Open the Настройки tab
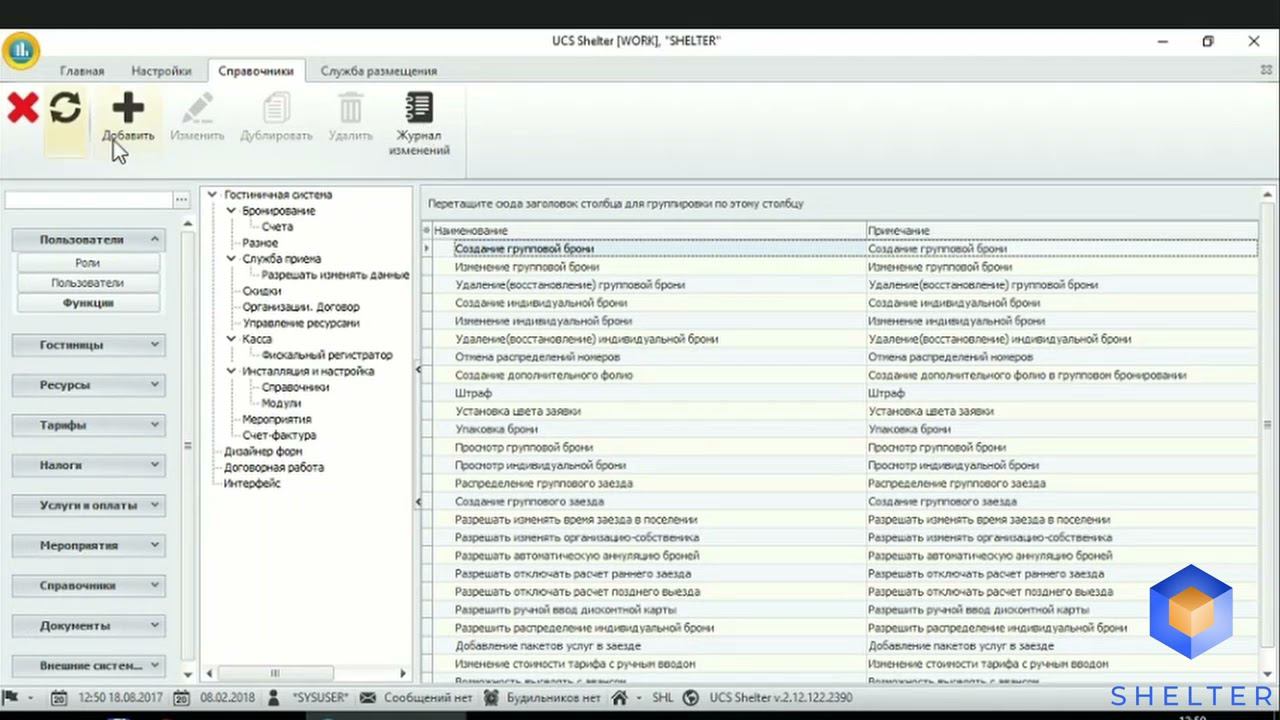This screenshot has width=1280, height=720. [161, 71]
